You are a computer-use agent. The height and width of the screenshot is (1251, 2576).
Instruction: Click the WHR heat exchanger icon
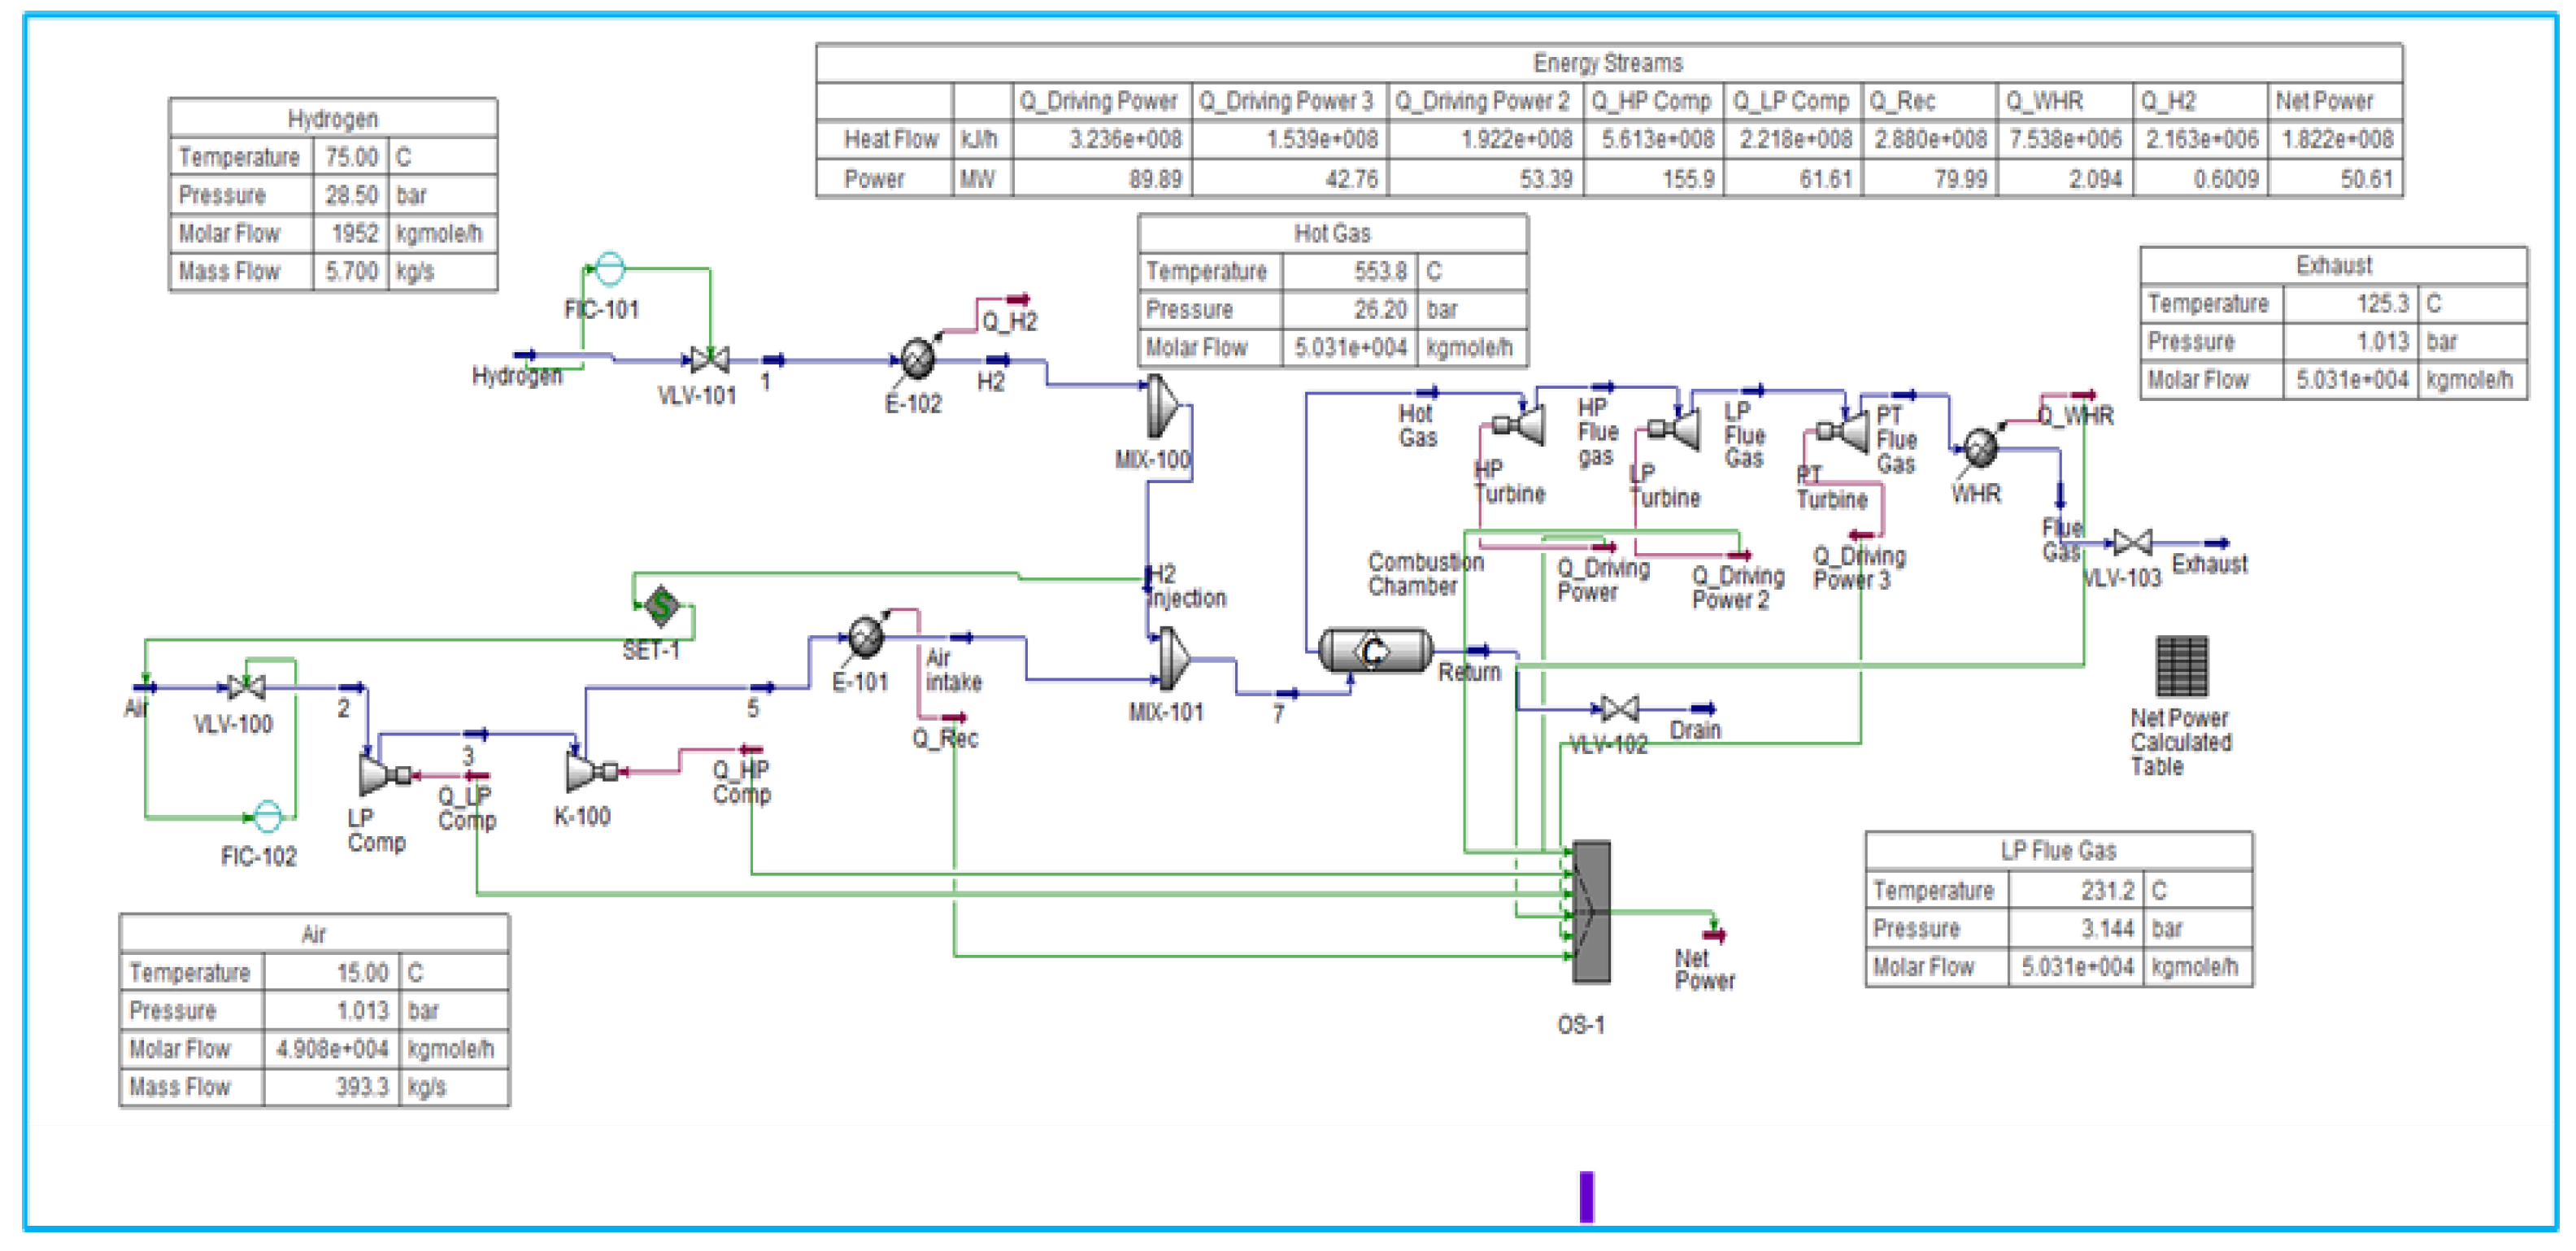click(1979, 448)
